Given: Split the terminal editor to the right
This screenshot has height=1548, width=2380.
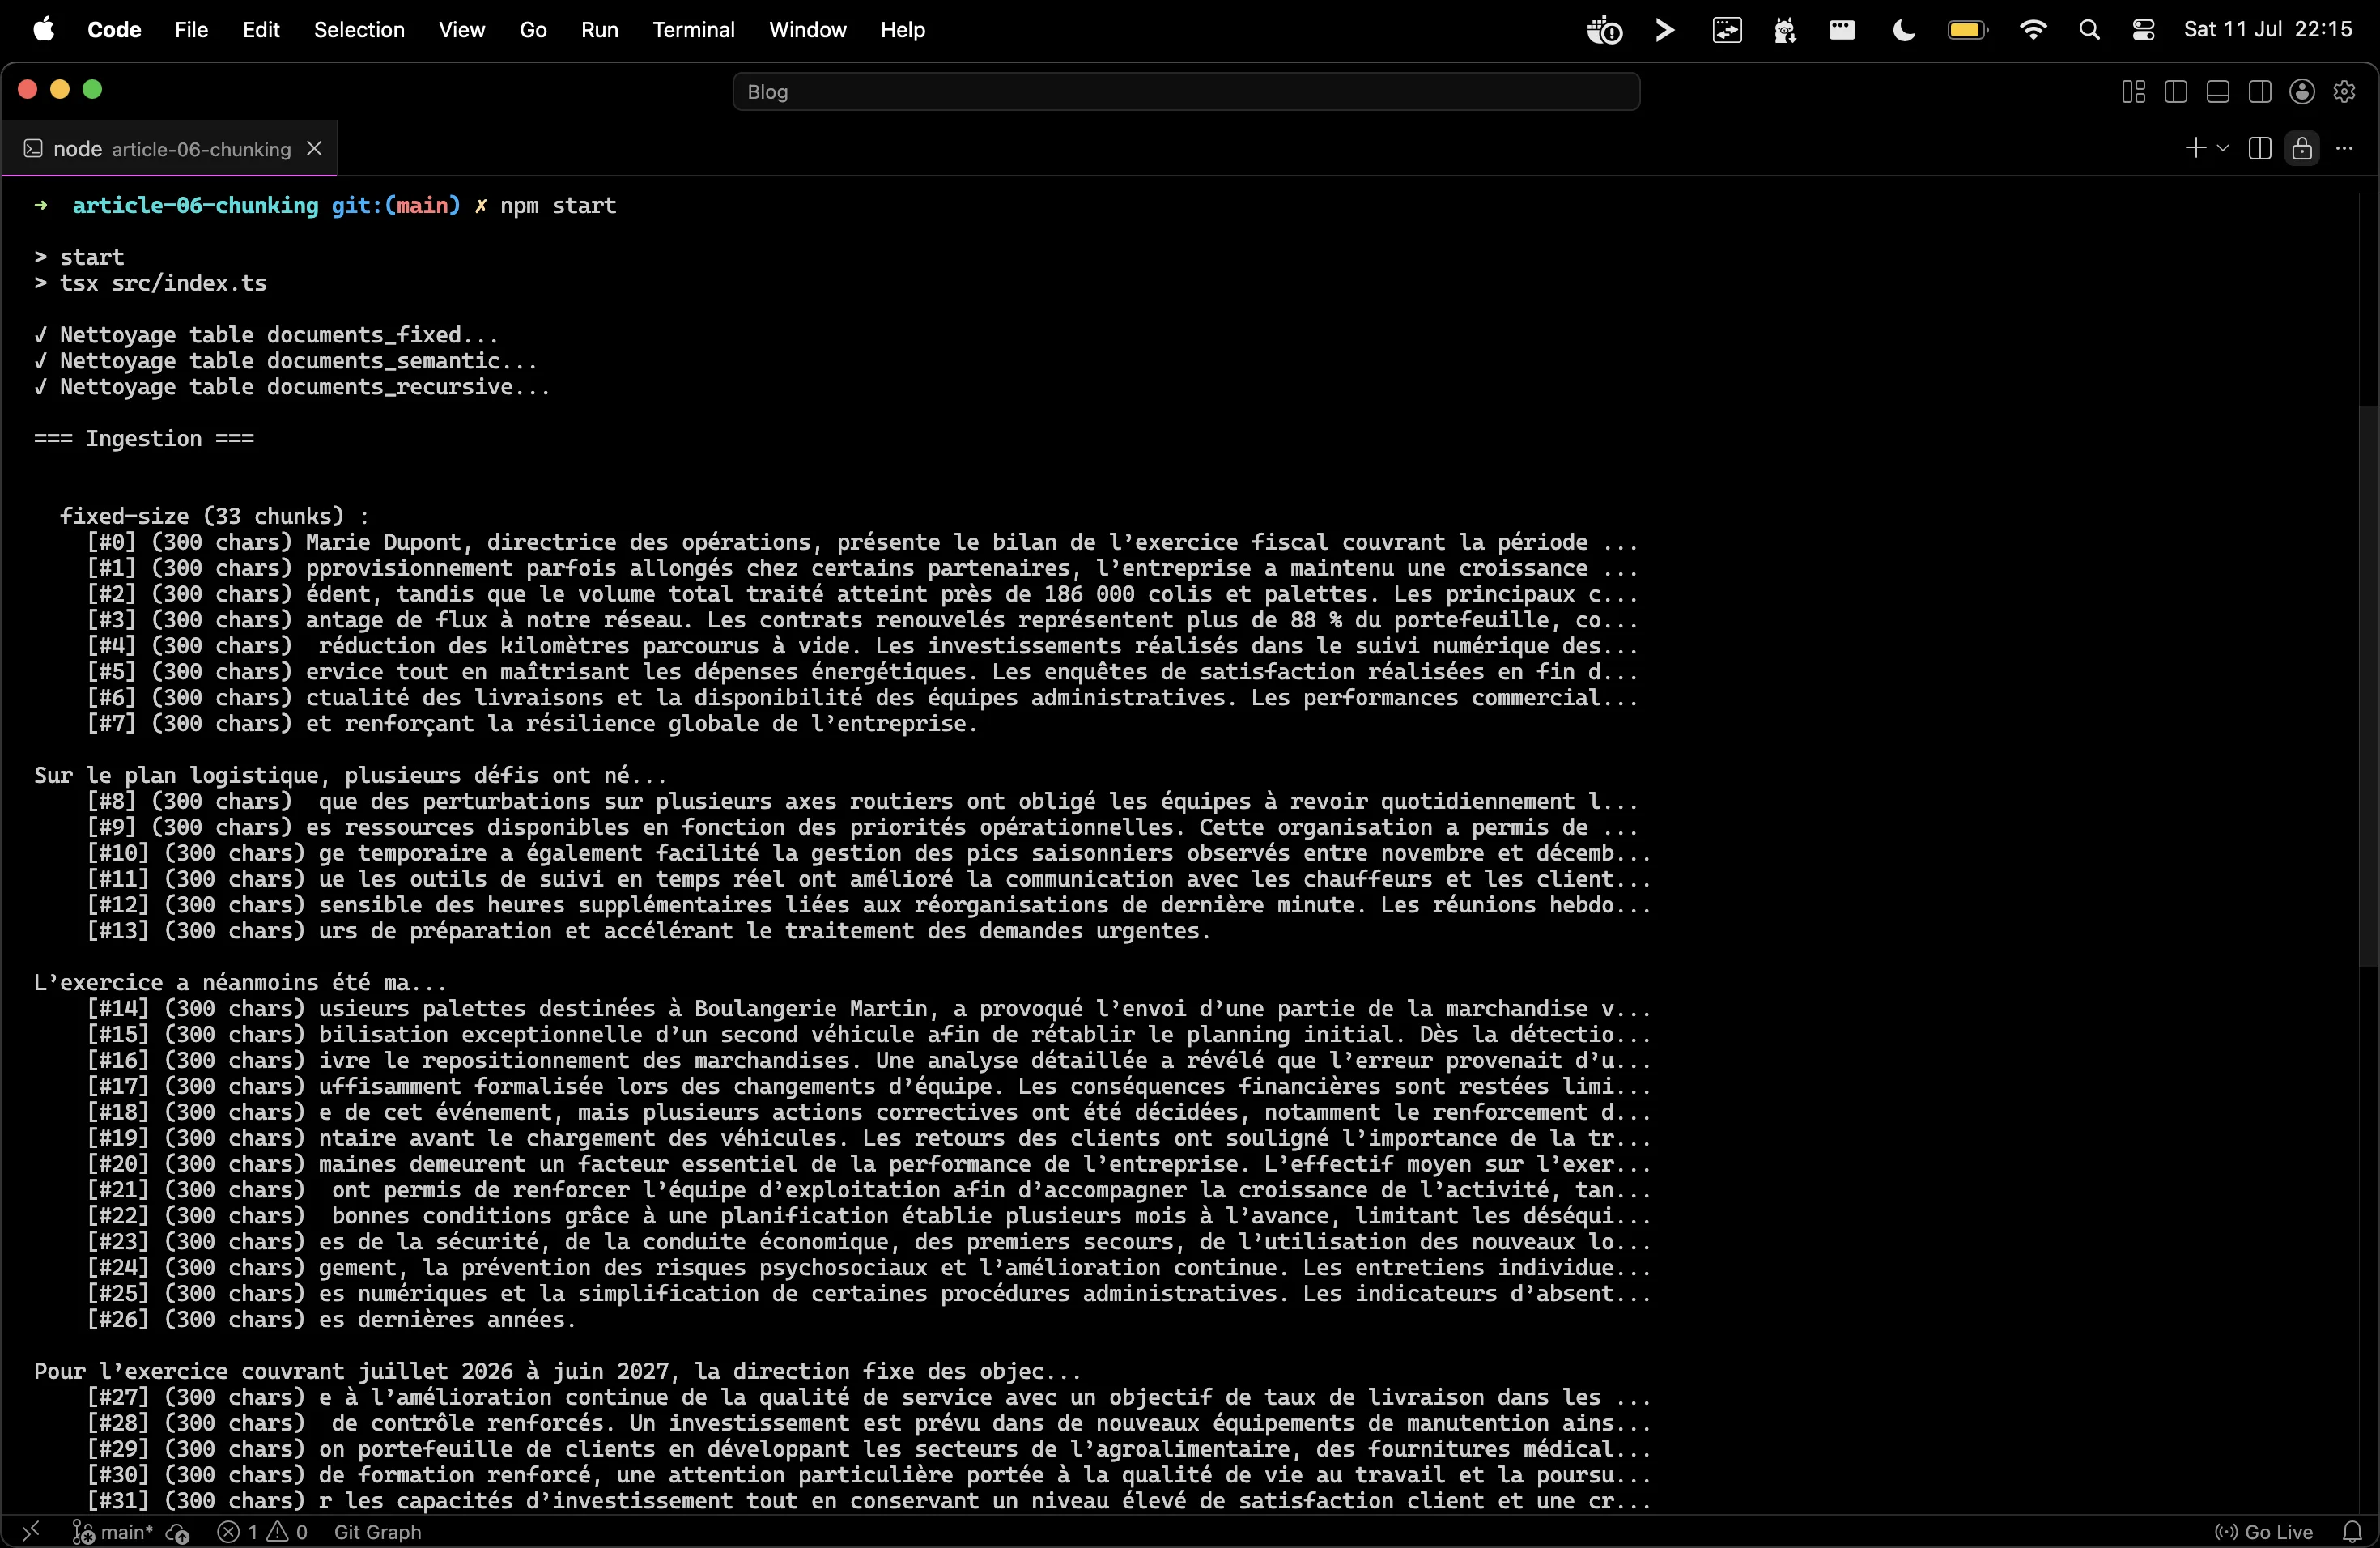Looking at the screenshot, I should click(2259, 149).
